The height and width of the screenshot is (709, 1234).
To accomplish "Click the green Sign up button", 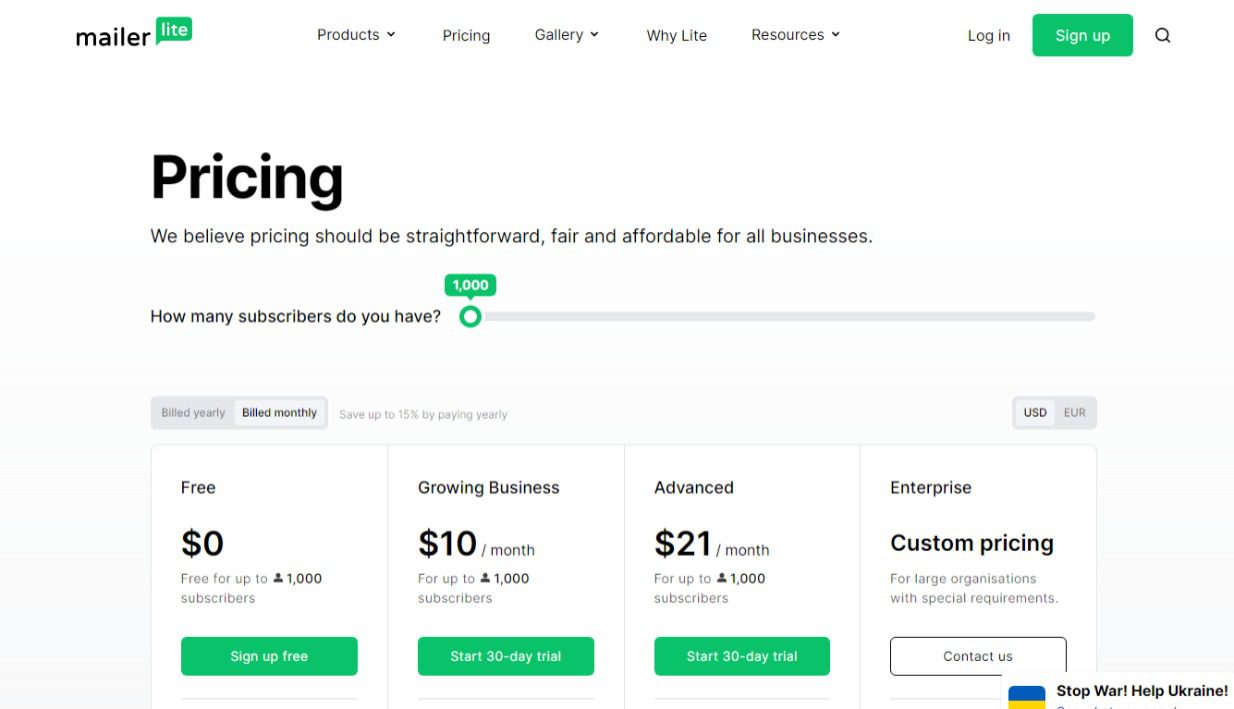I will (x=1082, y=35).
